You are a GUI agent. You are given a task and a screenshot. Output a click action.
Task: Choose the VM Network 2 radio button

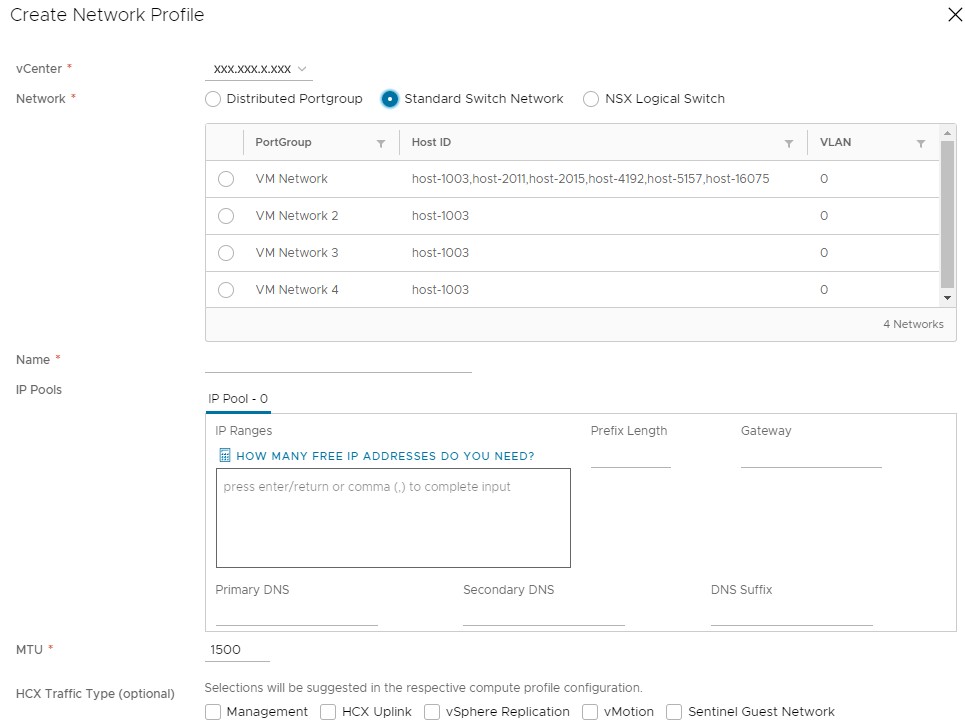(x=226, y=216)
